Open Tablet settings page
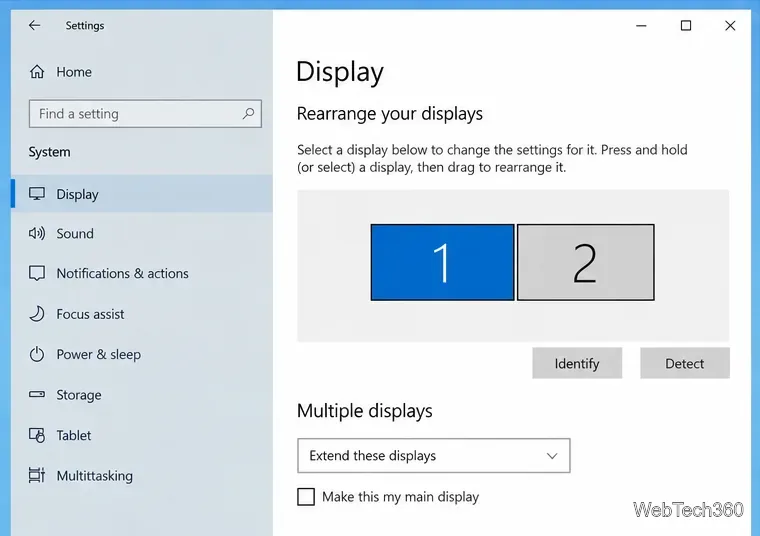 [142, 435]
